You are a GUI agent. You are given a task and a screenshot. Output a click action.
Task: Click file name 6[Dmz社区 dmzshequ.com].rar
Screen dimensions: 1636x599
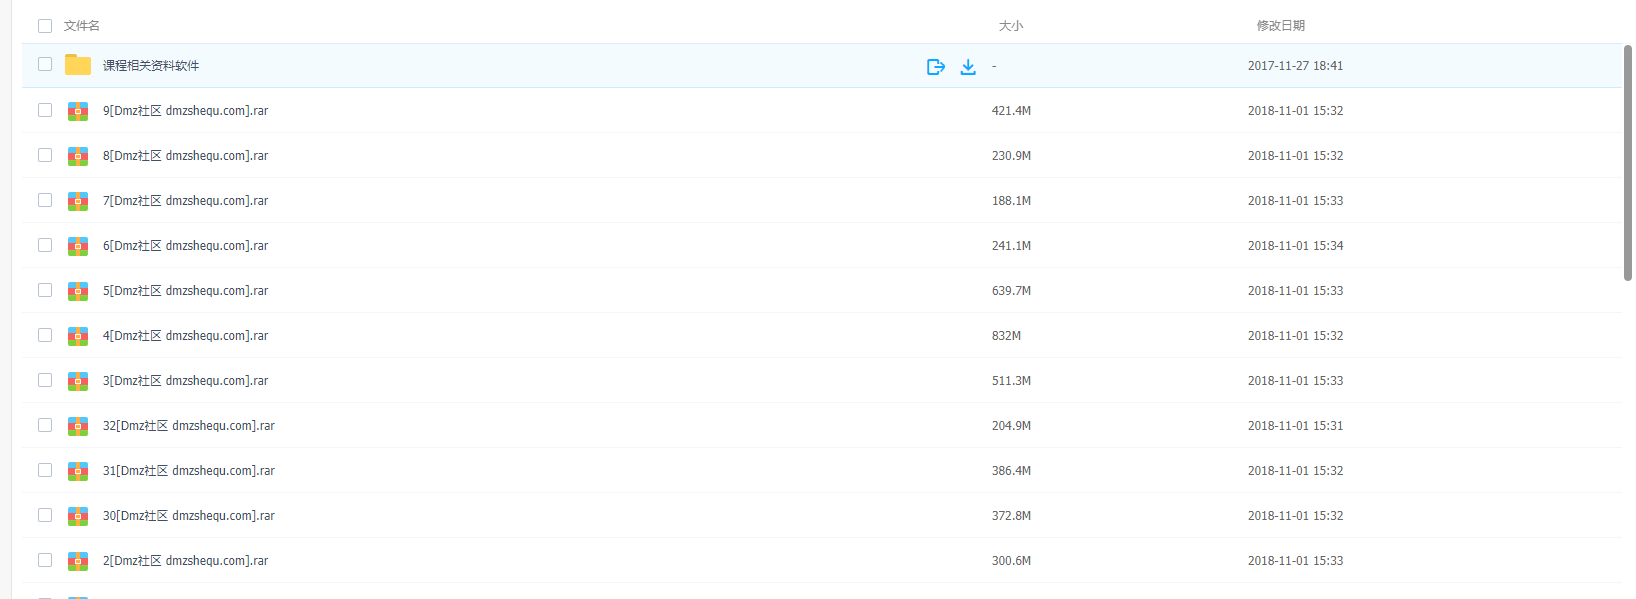[185, 246]
